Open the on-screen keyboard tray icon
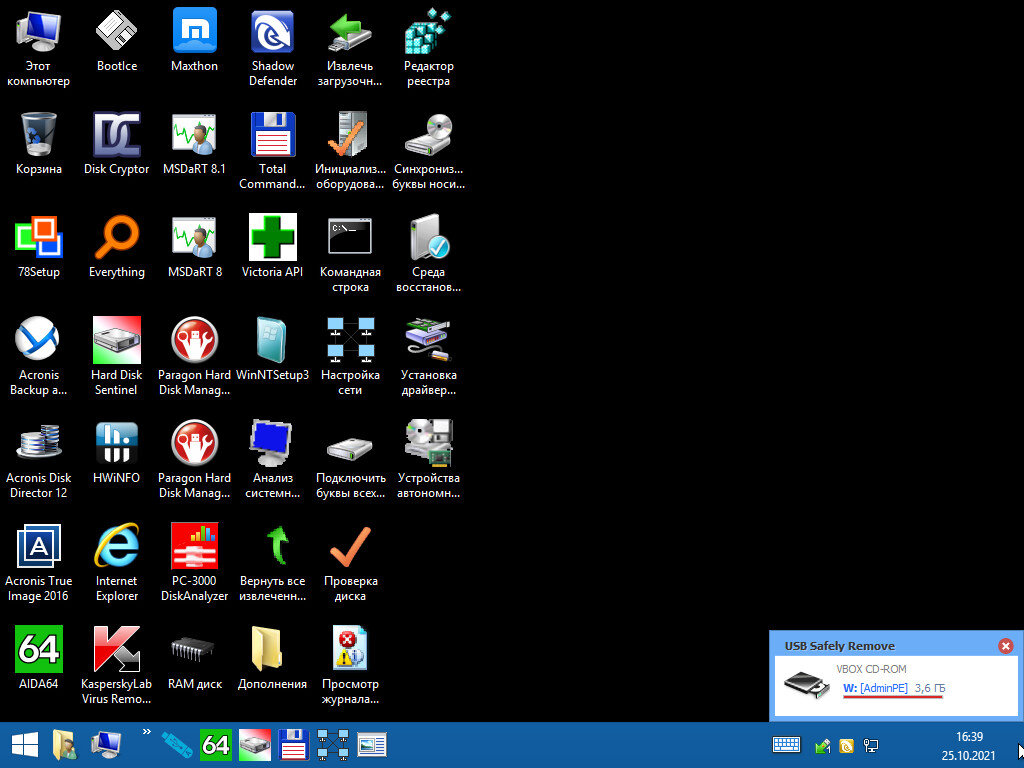 click(787, 744)
